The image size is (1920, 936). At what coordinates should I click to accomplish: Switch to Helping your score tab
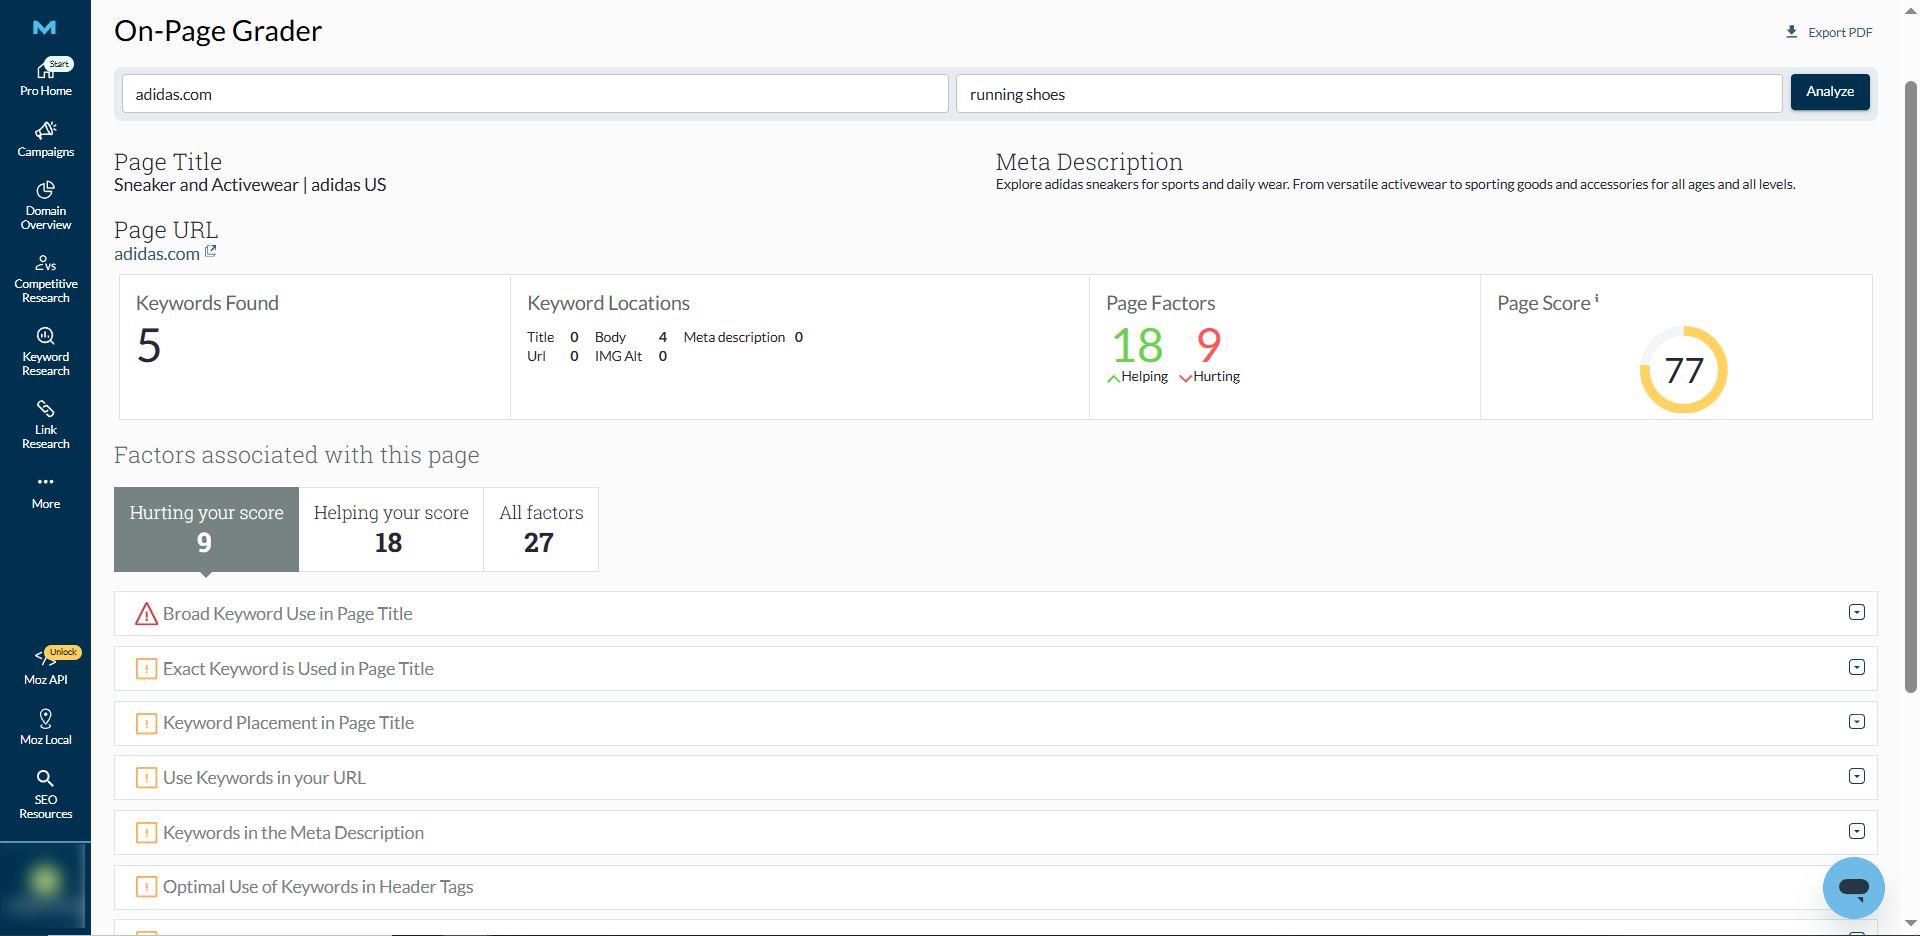point(390,529)
